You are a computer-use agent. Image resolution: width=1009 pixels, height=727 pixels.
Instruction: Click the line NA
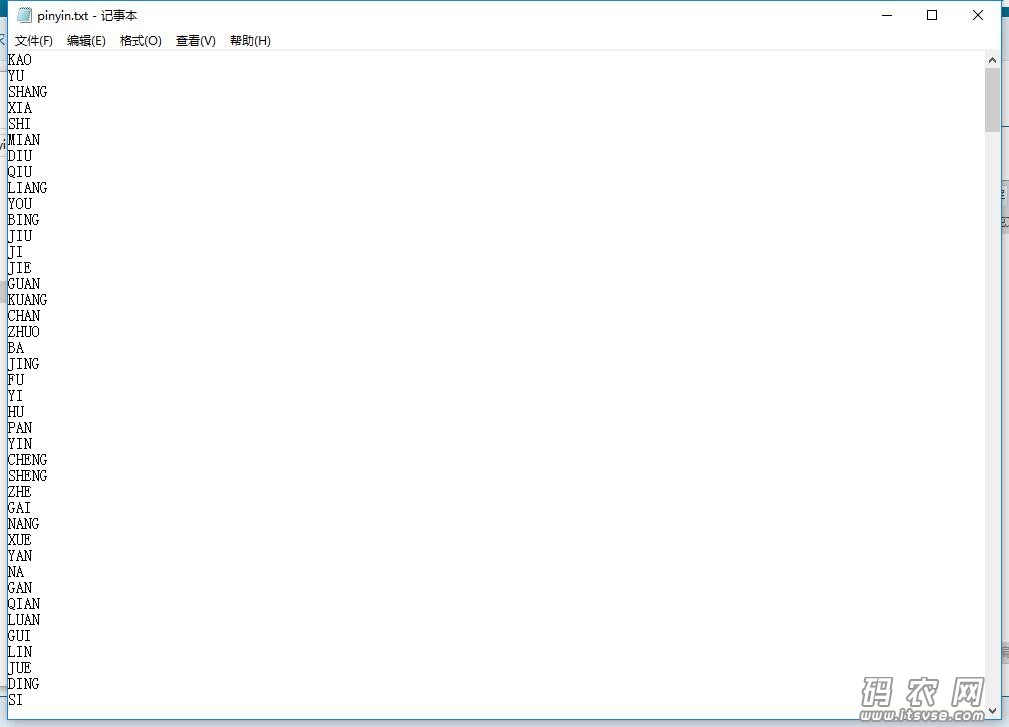click(x=15, y=572)
